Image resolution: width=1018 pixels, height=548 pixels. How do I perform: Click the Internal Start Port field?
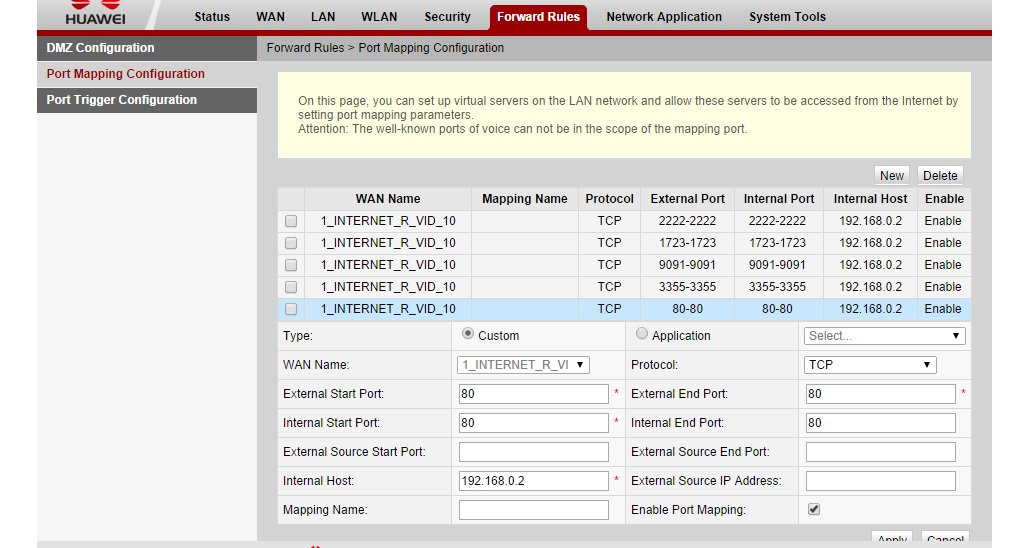click(534, 423)
